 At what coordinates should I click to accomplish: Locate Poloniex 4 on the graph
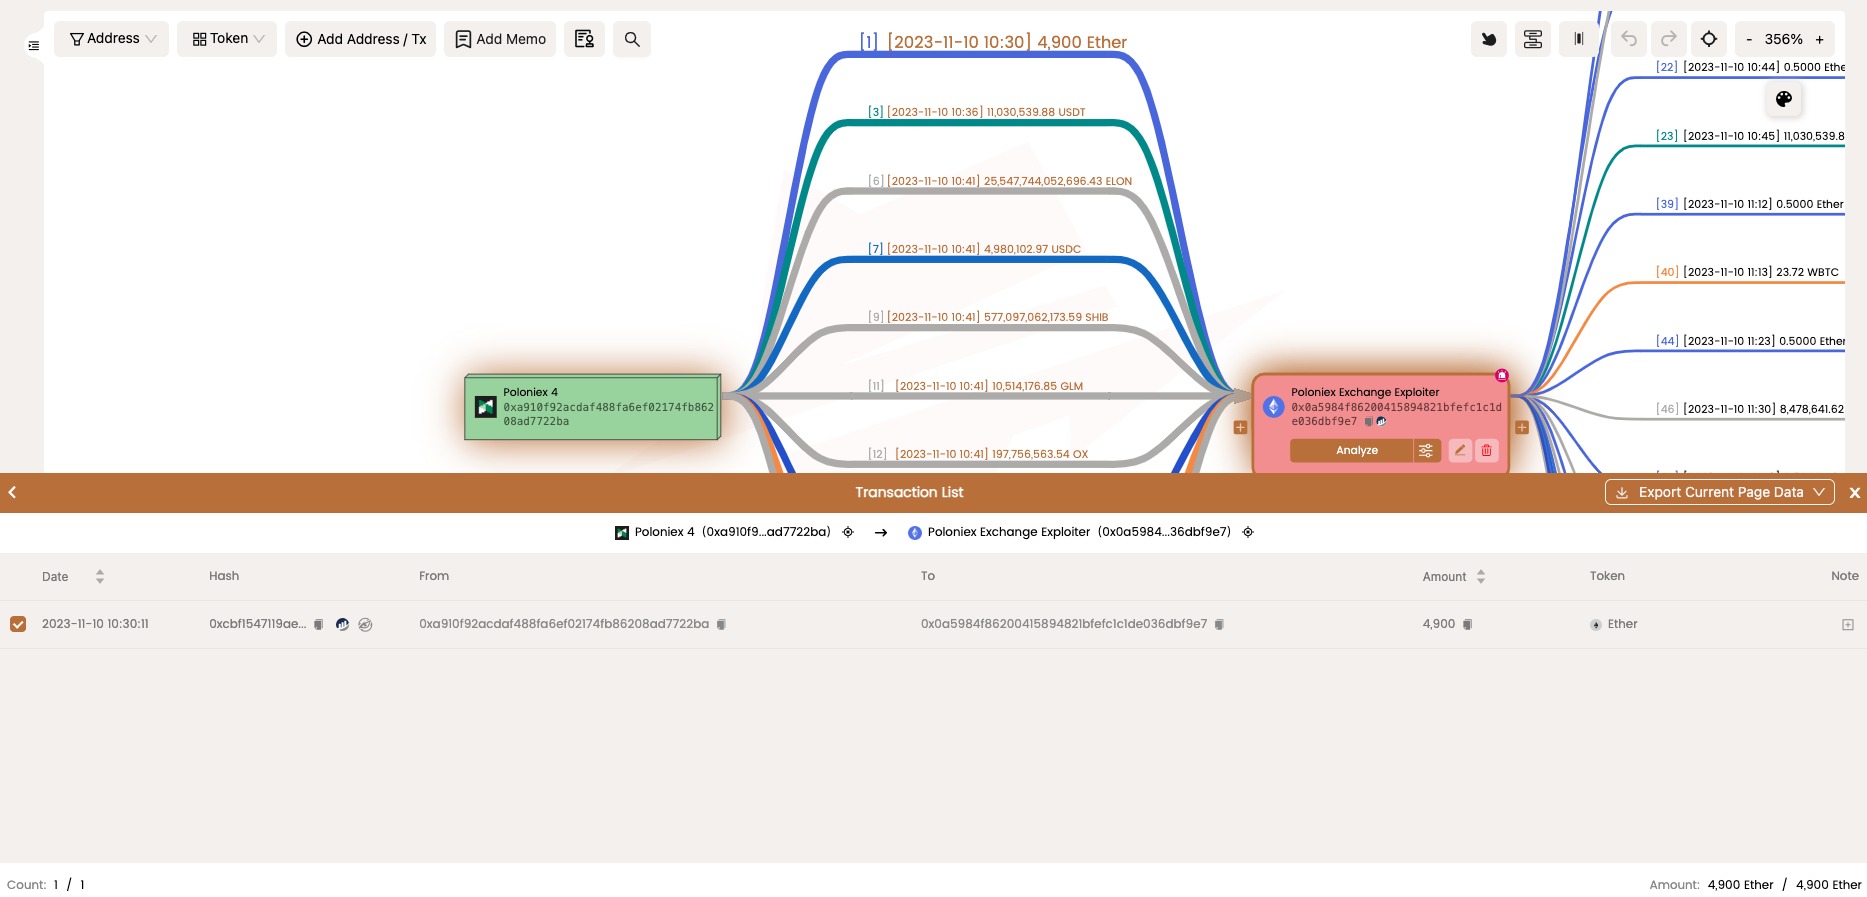pos(848,532)
